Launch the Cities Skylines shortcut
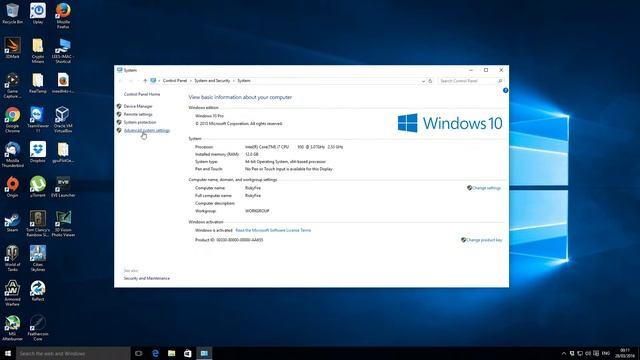Image resolution: width=640 pixels, height=360 pixels. [x=38, y=259]
